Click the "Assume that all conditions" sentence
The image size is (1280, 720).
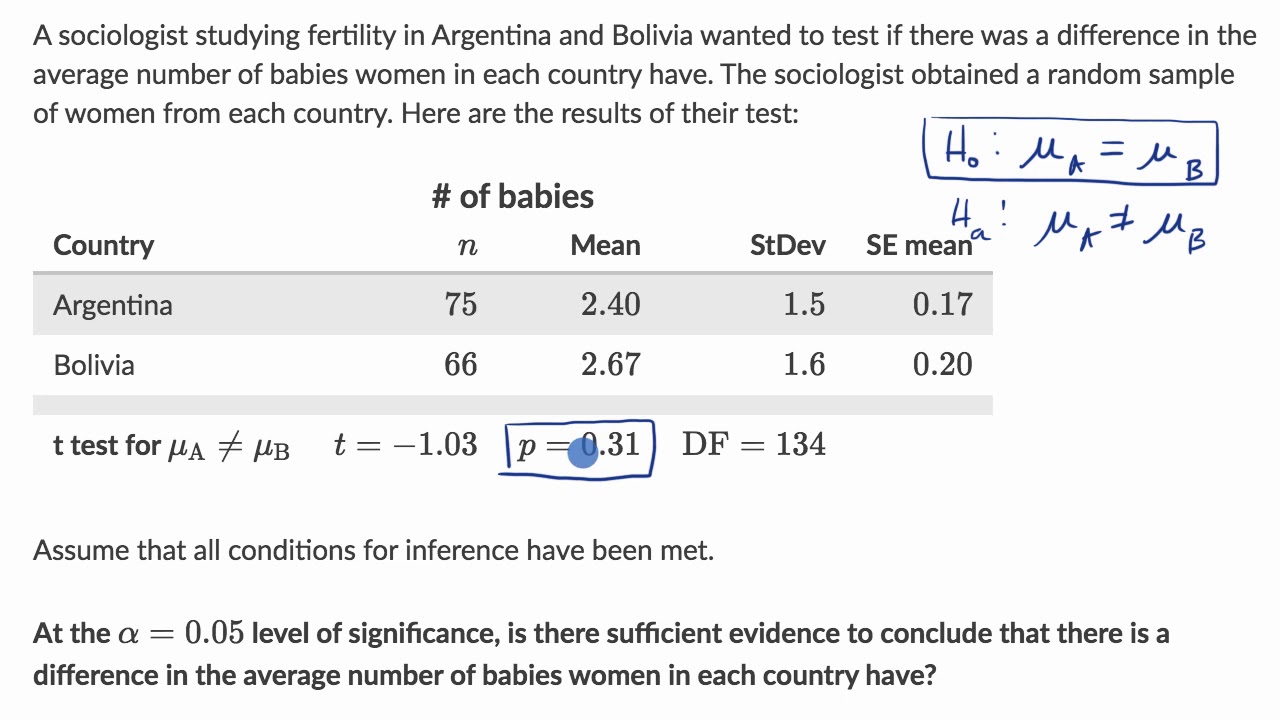[x=373, y=550]
